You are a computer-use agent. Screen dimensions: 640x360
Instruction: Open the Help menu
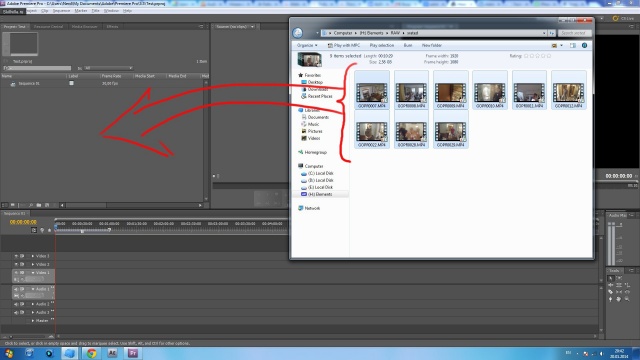127,11
